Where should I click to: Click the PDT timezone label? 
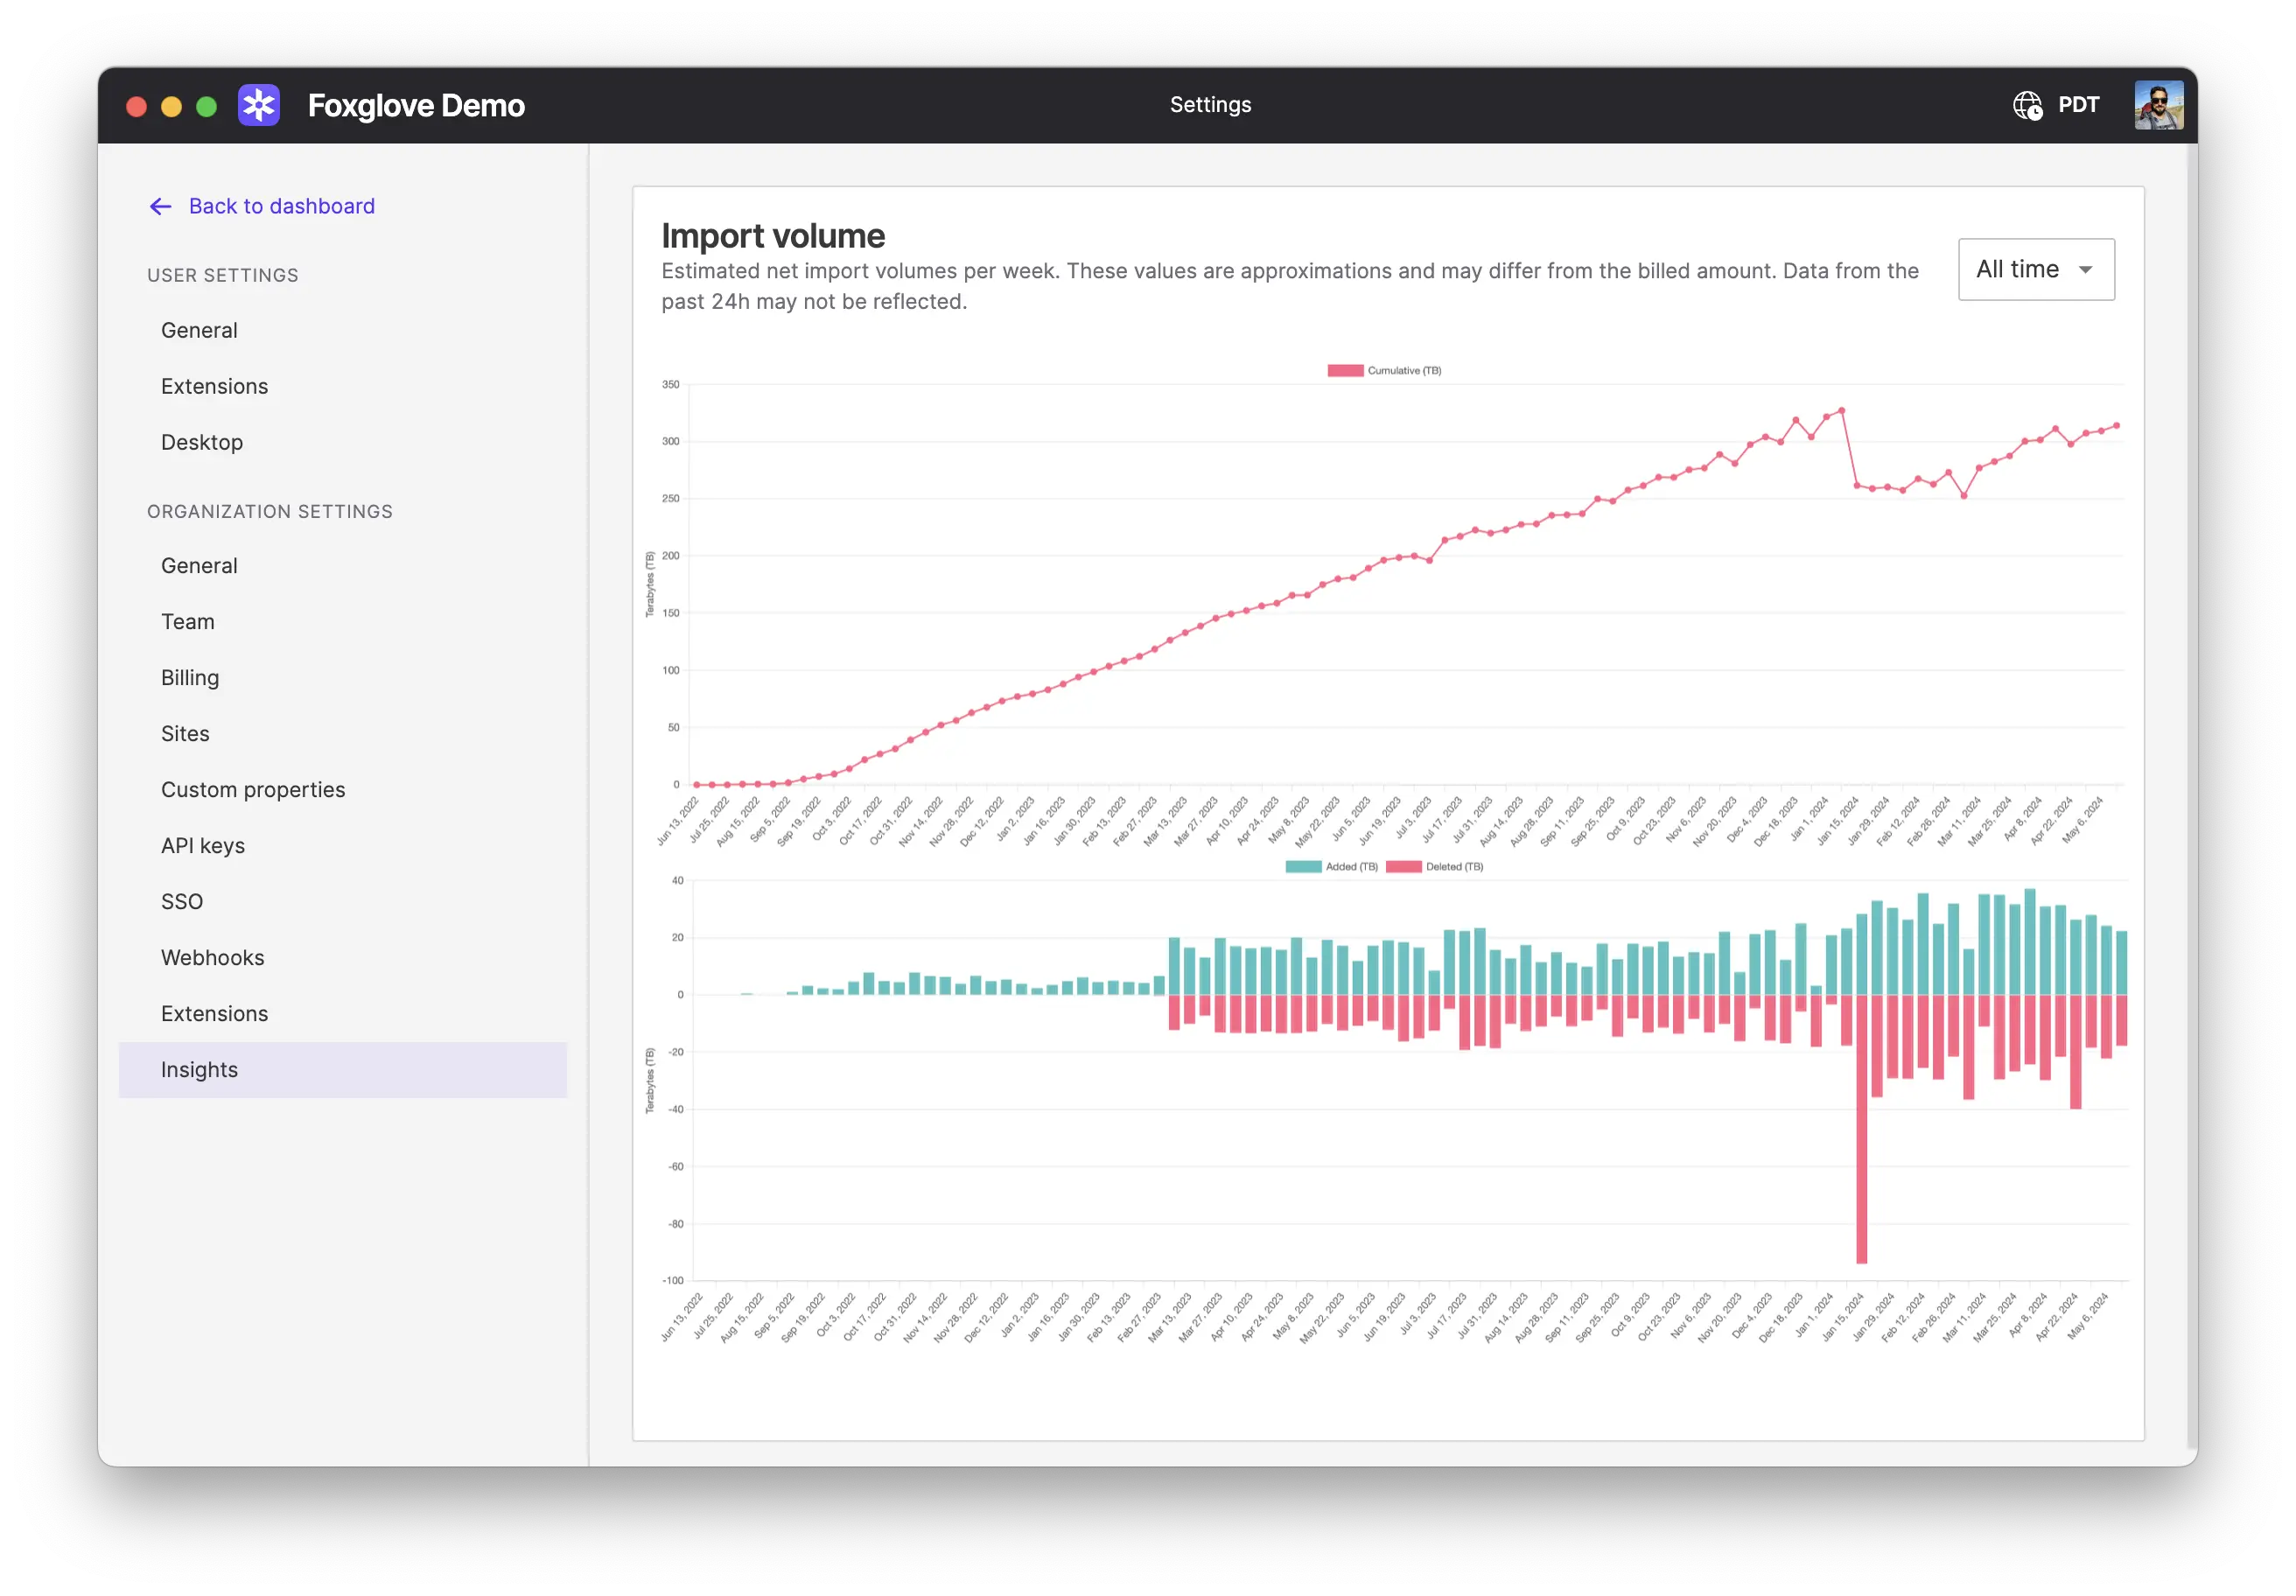click(x=2078, y=105)
